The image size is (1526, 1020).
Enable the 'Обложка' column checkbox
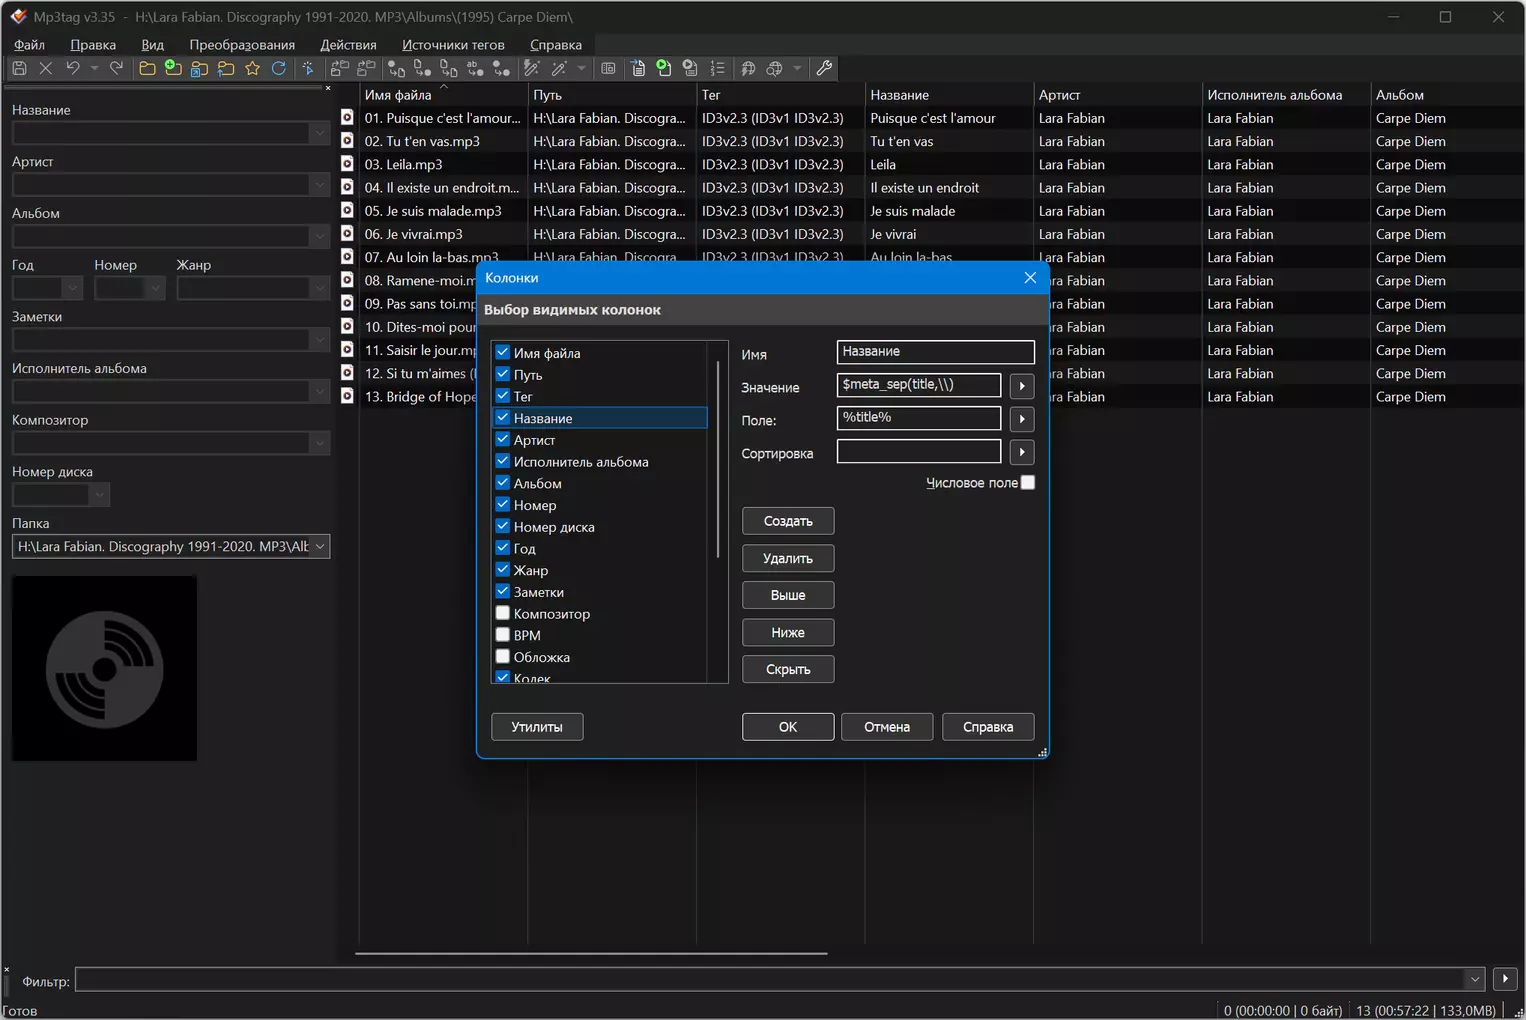click(503, 657)
